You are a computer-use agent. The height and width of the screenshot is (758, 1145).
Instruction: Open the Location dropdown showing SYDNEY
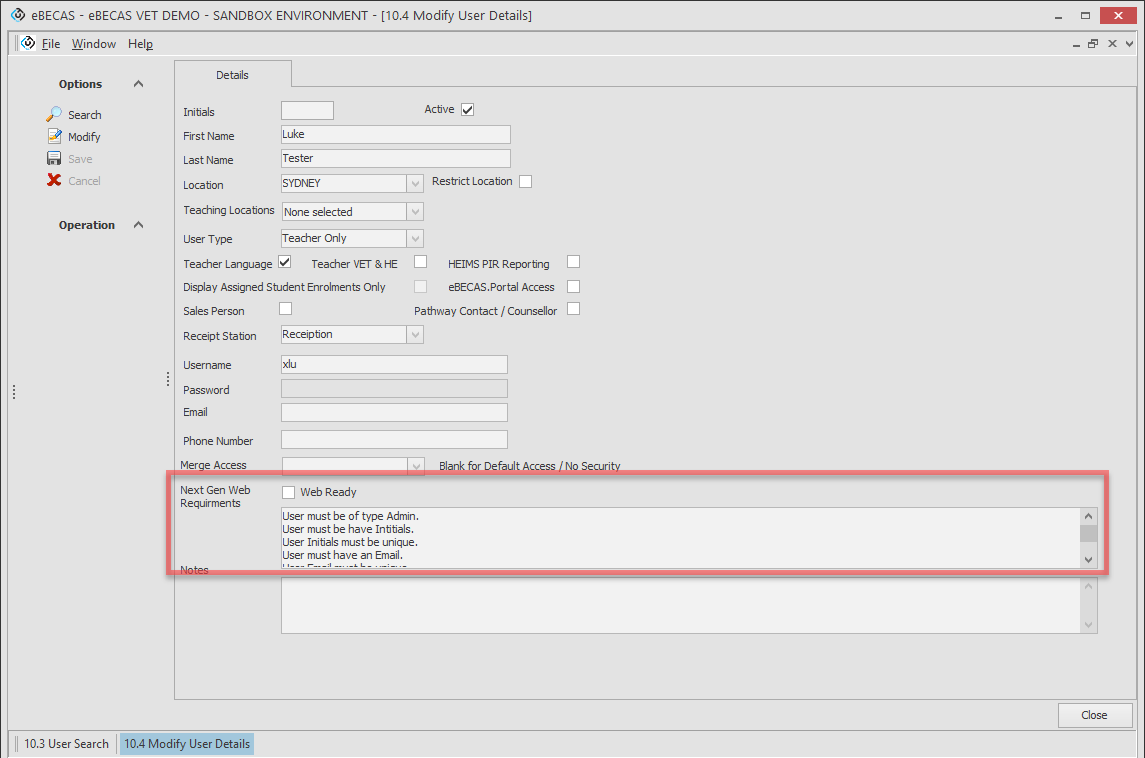pos(415,184)
